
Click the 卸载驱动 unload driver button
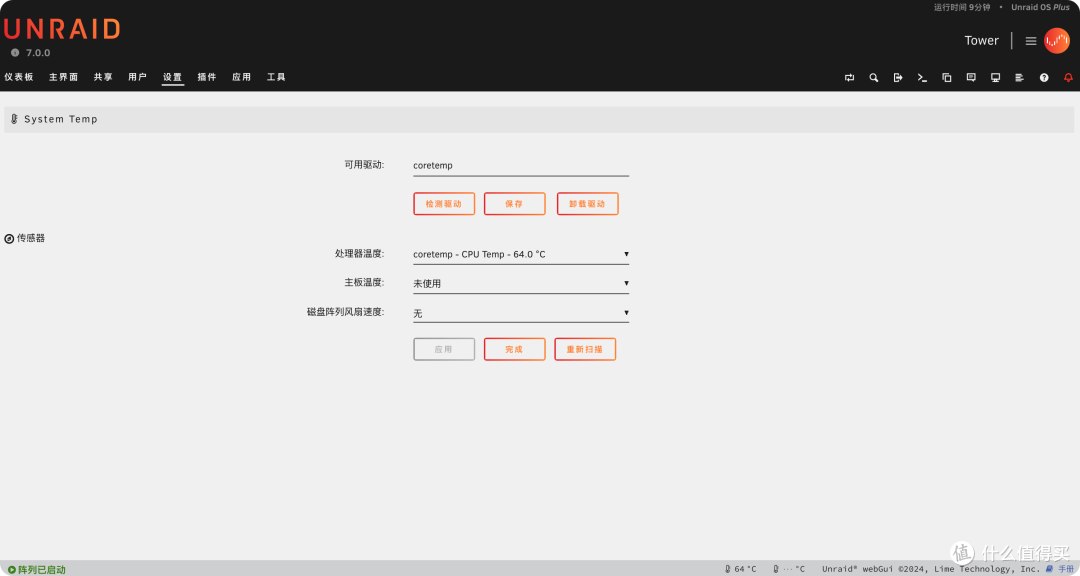click(x=588, y=204)
